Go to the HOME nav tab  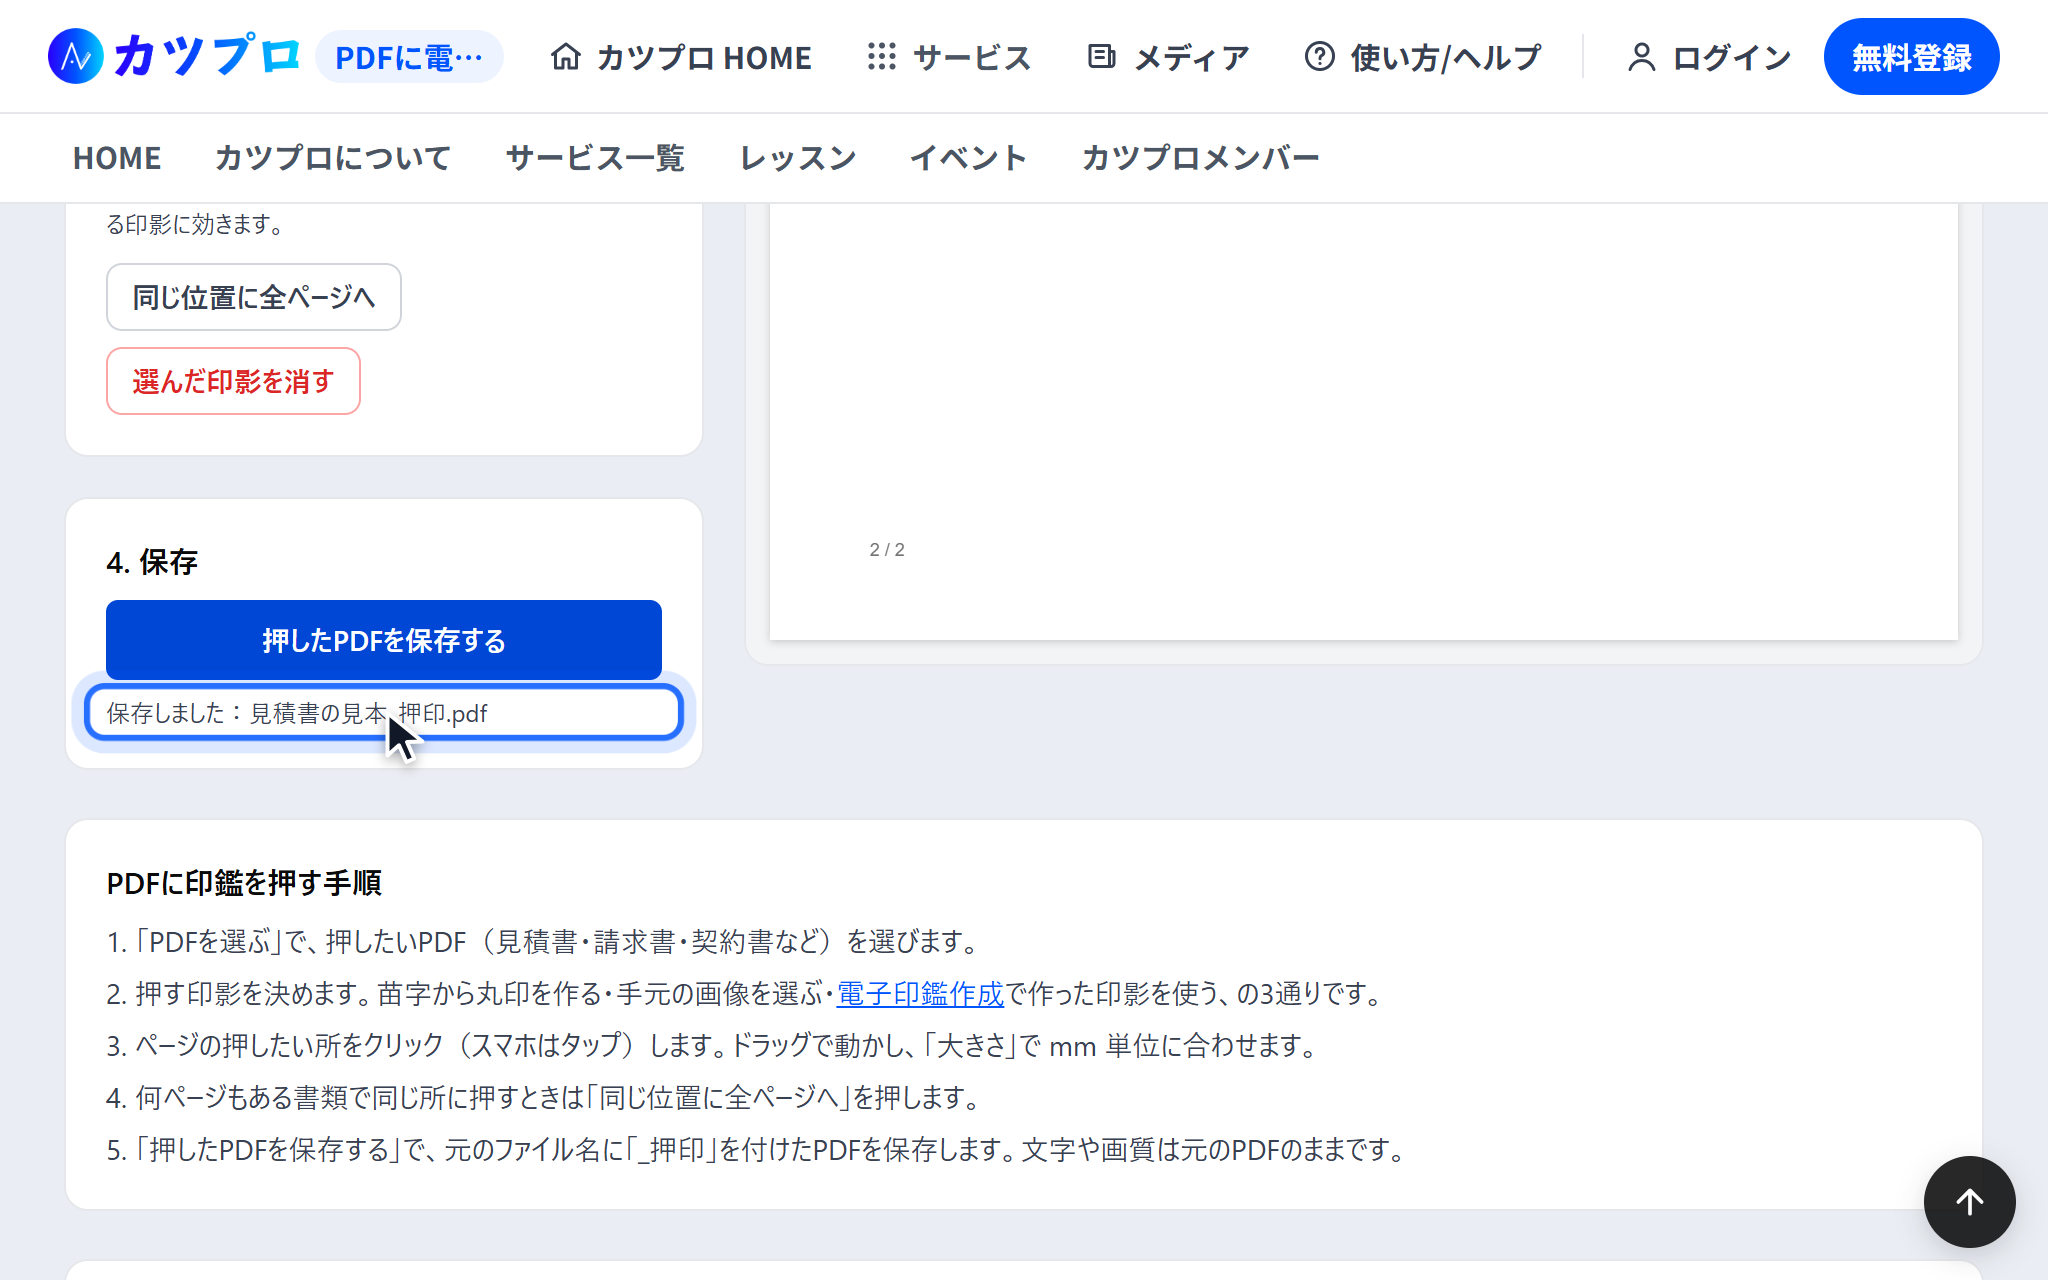tap(117, 158)
